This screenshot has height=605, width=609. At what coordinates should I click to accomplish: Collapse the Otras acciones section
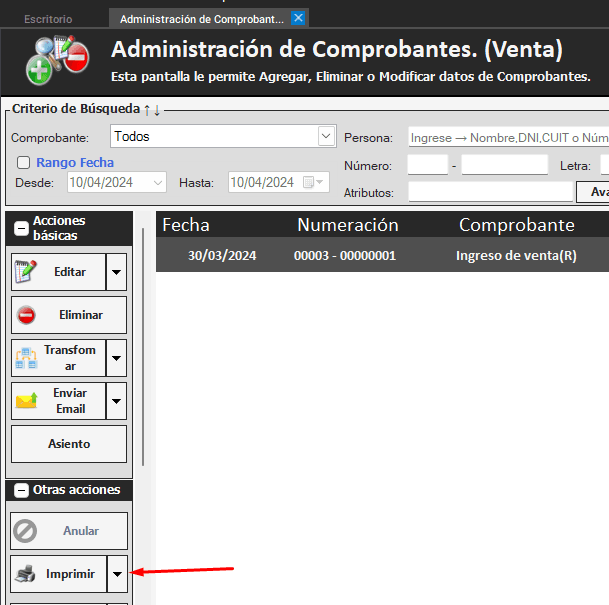pyautogui.click(x=20, y=490)
